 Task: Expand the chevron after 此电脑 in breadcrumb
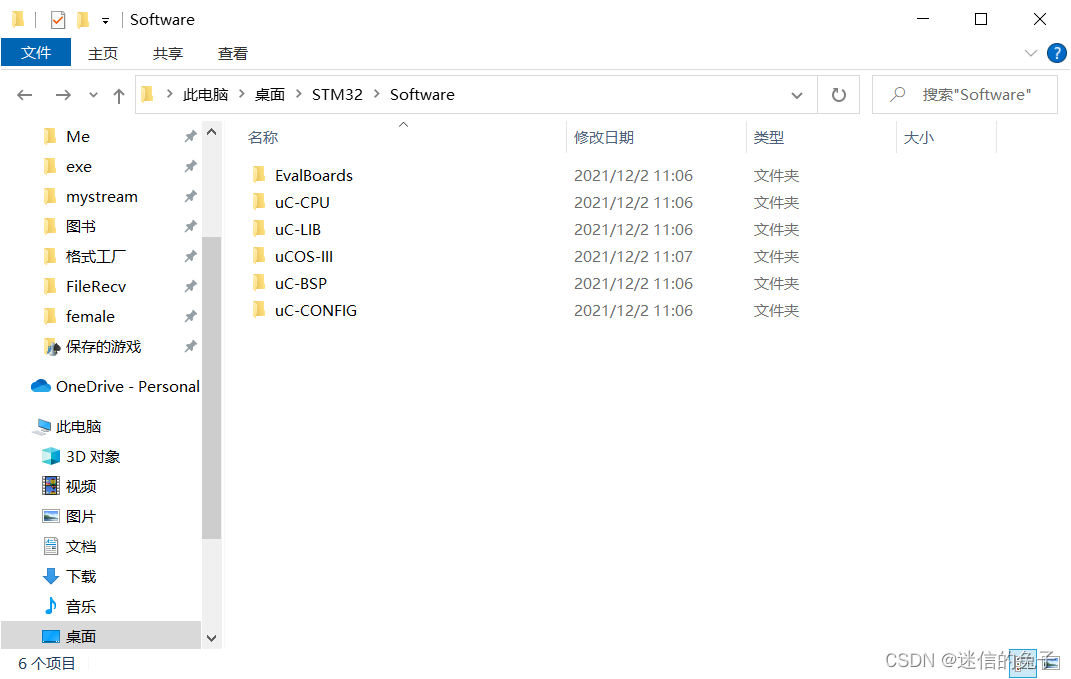(x=242, y=94)
